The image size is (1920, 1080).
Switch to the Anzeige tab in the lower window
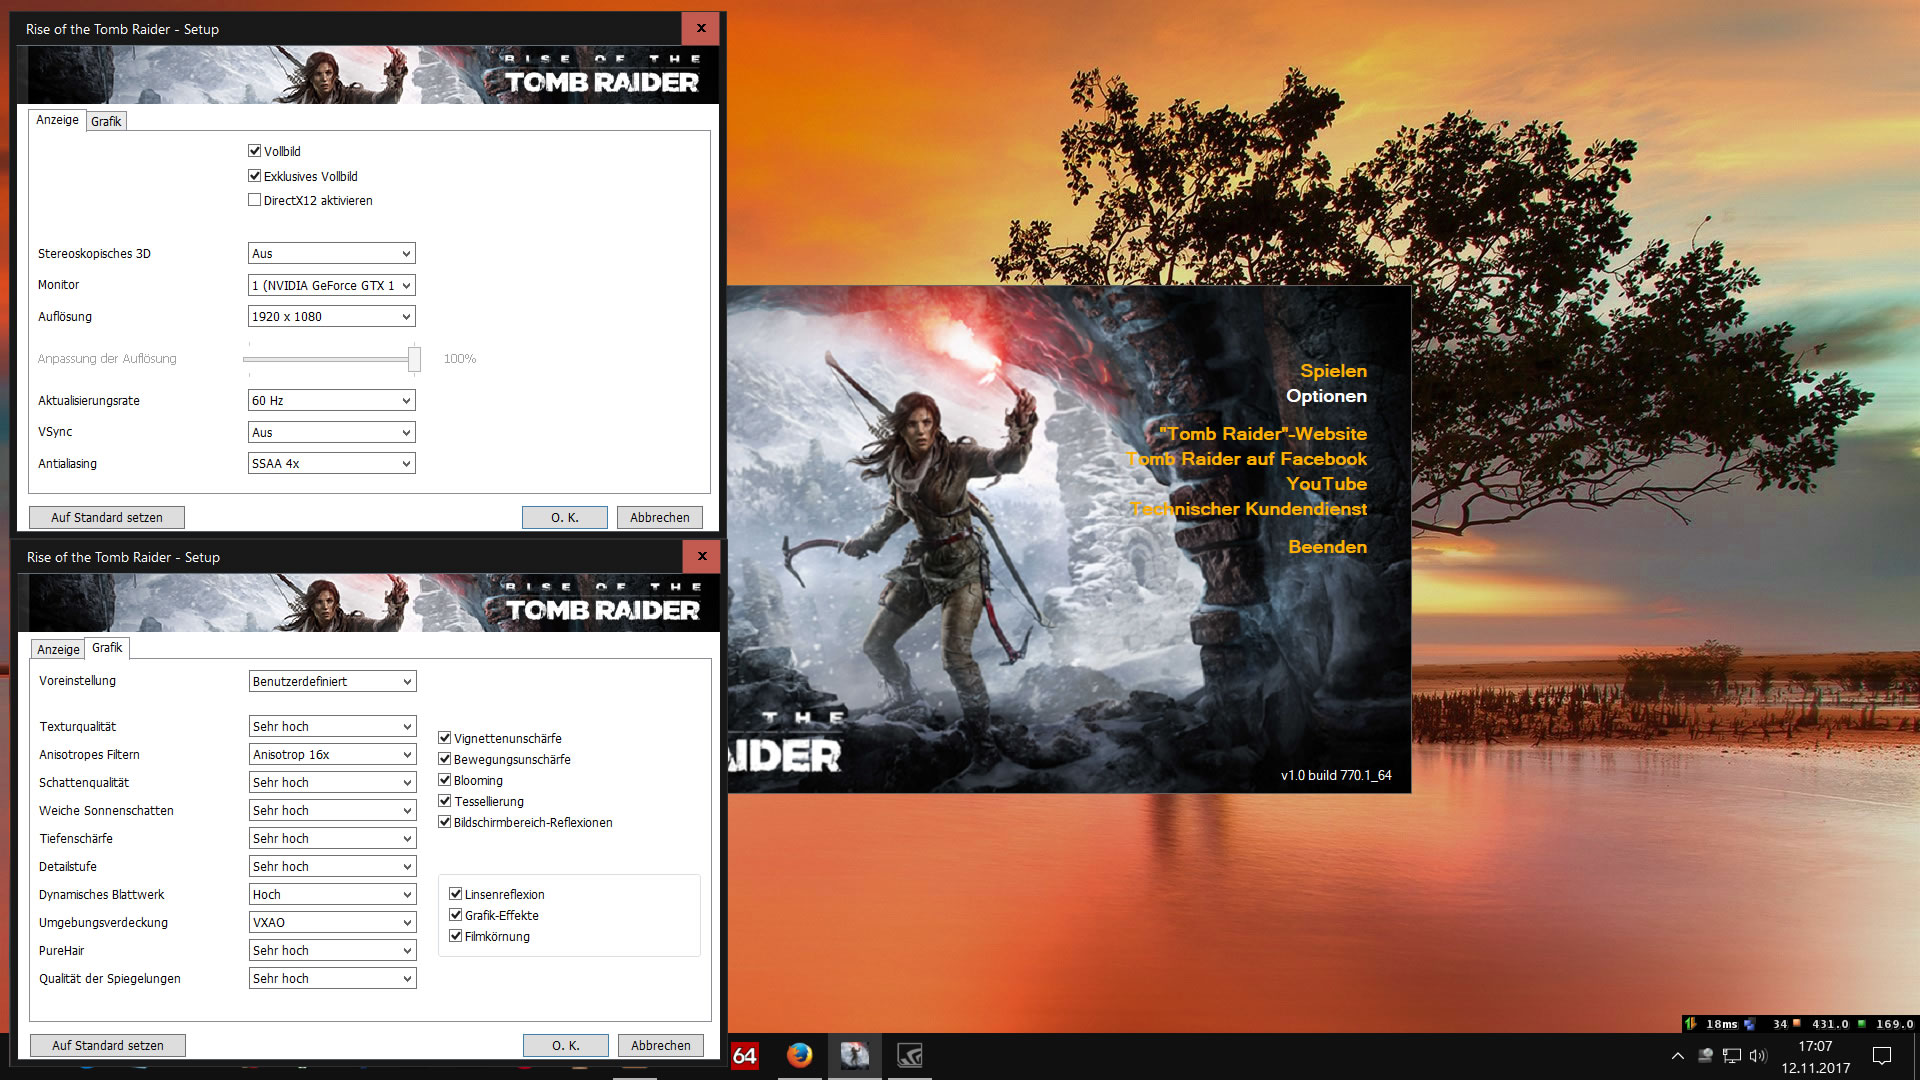coord(58,649)
